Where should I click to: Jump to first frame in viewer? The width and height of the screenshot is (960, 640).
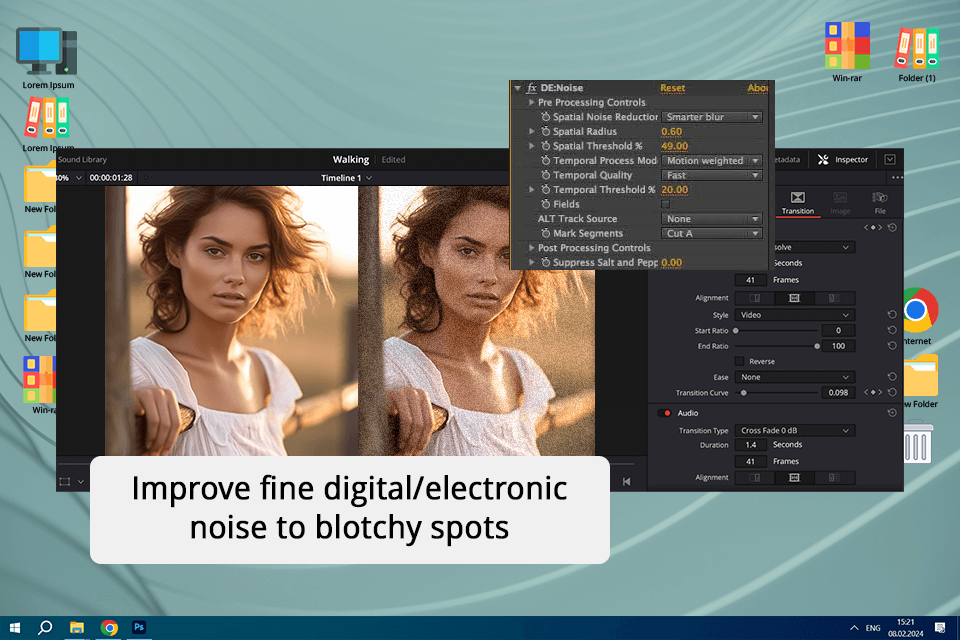[626, 482]
